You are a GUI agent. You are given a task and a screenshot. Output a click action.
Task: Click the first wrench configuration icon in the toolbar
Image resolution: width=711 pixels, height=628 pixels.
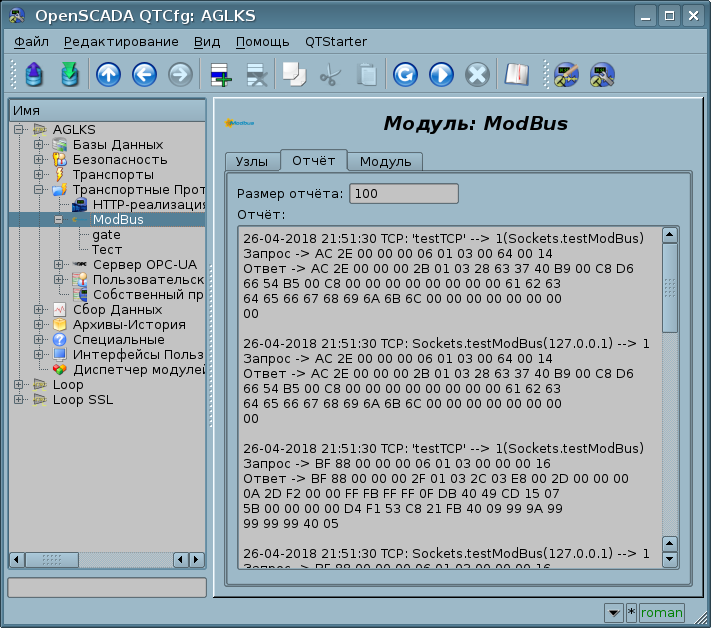[566, 75]
